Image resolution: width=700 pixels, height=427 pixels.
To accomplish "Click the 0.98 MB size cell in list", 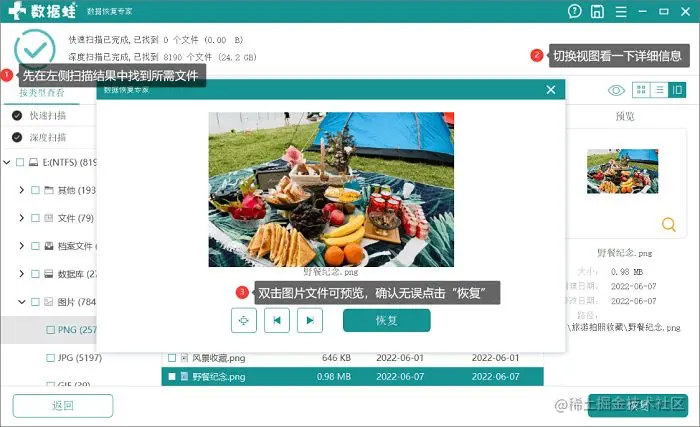I will pyautogui.click(x=334, y=377).
